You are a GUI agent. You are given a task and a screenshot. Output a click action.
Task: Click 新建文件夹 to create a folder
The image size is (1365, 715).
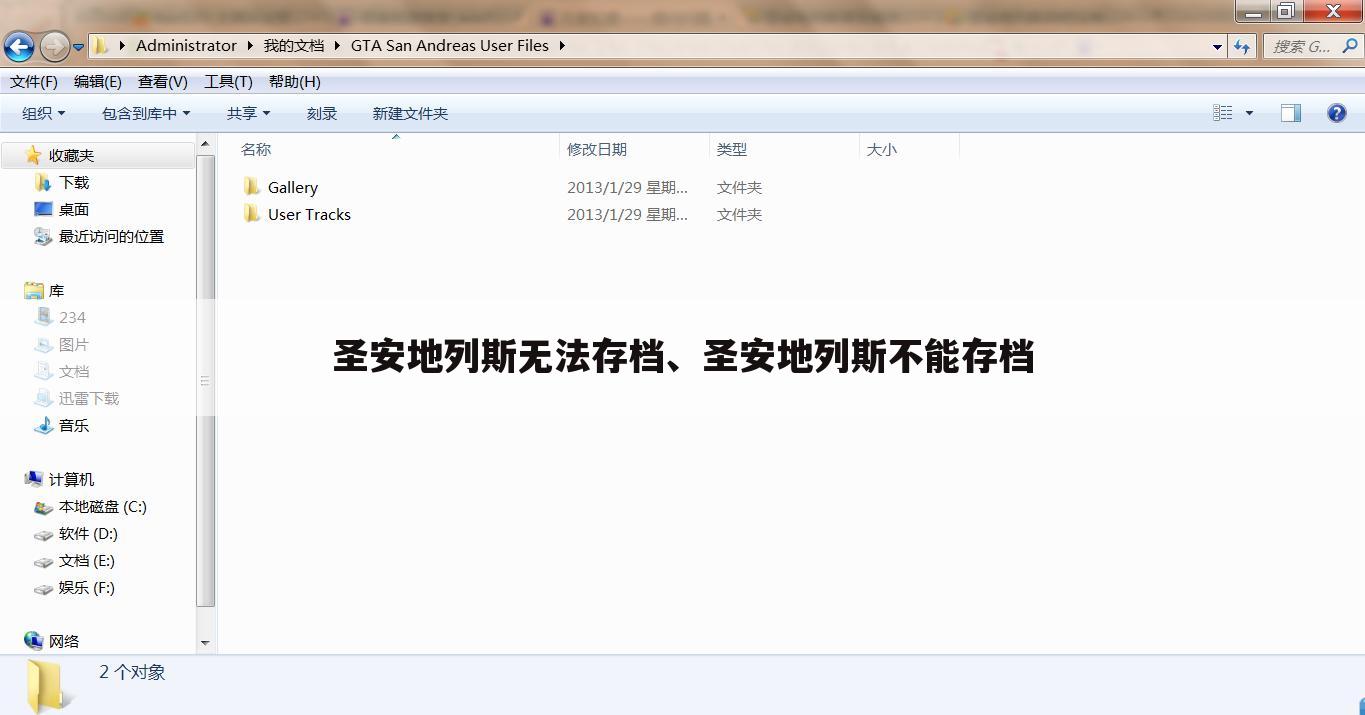point(410,113)
